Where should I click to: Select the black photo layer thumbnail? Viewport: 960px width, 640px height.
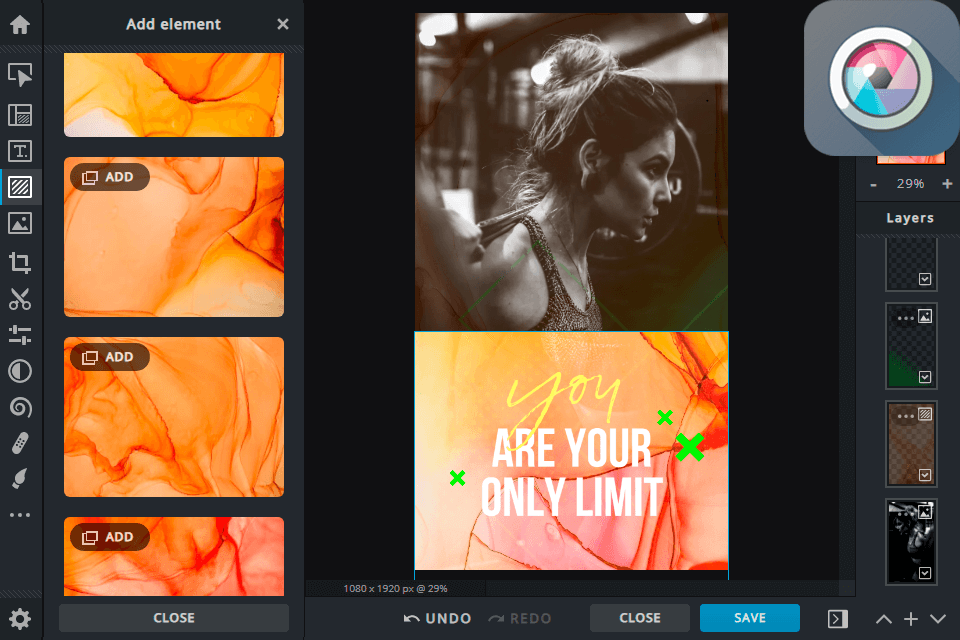911,541
